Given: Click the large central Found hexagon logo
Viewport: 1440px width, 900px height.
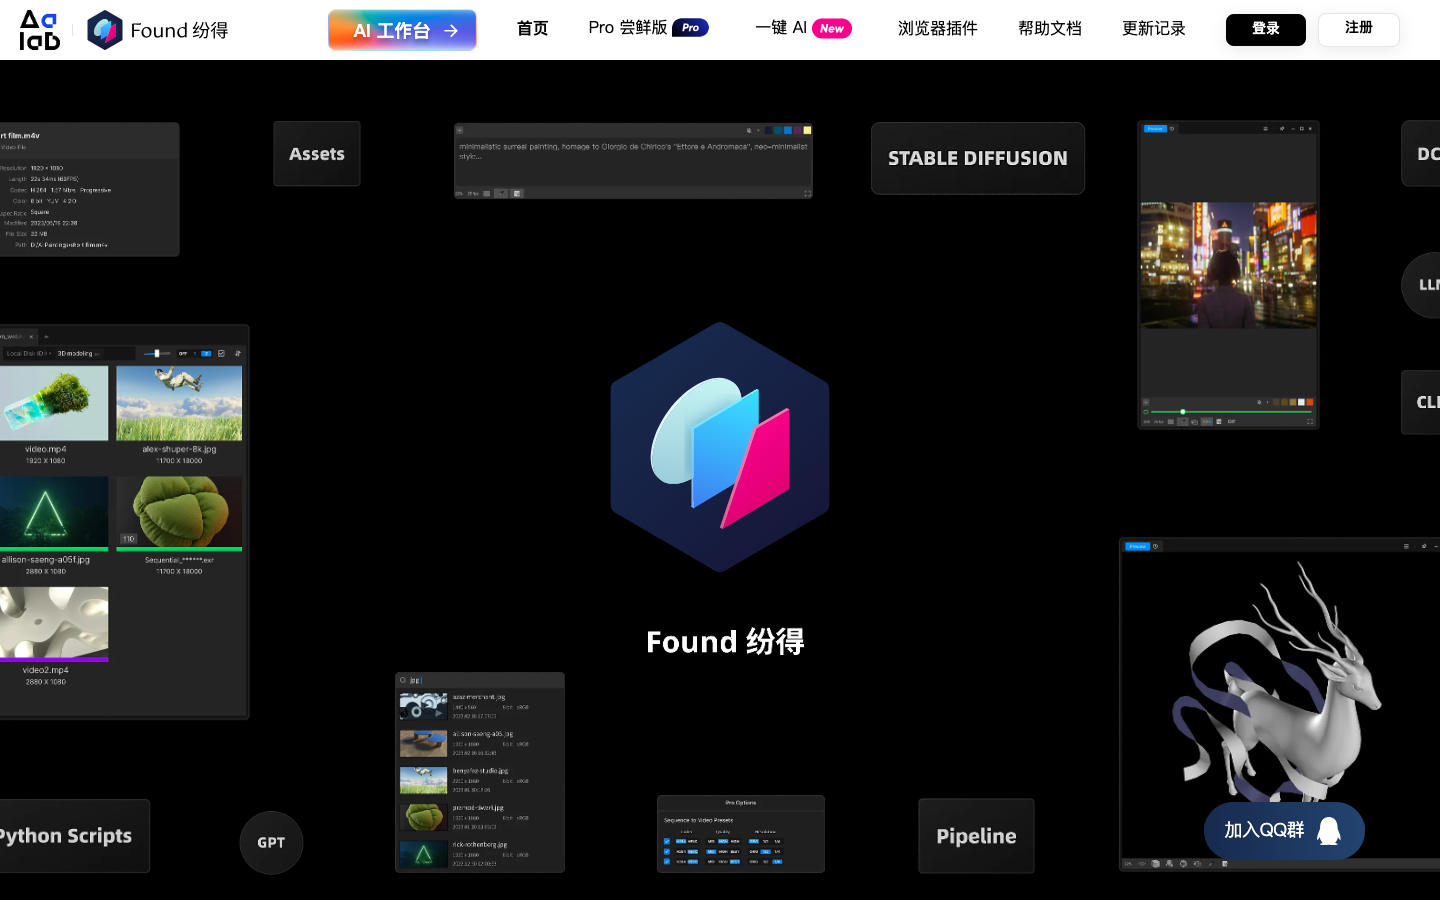Looking at the screenshot, I should pyautogui.click(x=720, y=447).
